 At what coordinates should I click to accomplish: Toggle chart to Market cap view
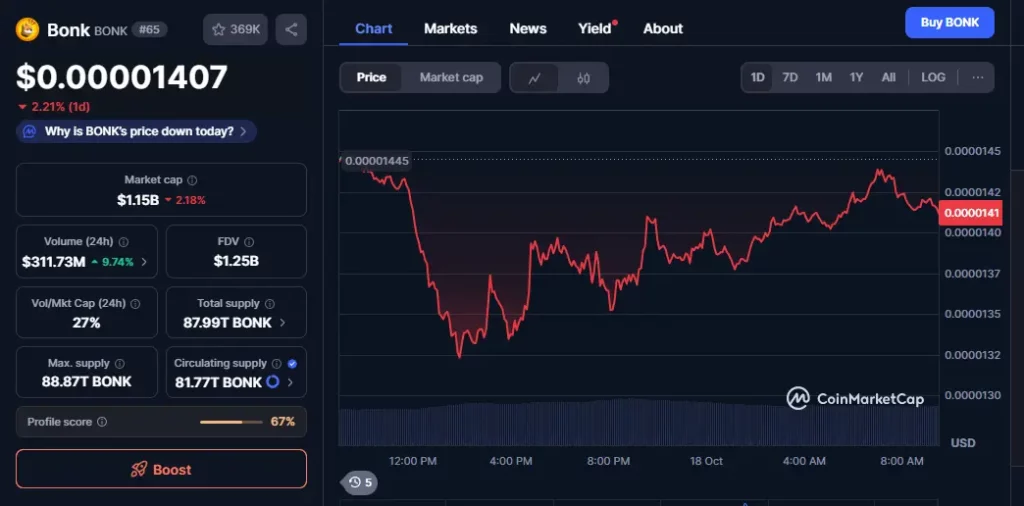pyautogui.click(x=450, y=77)
